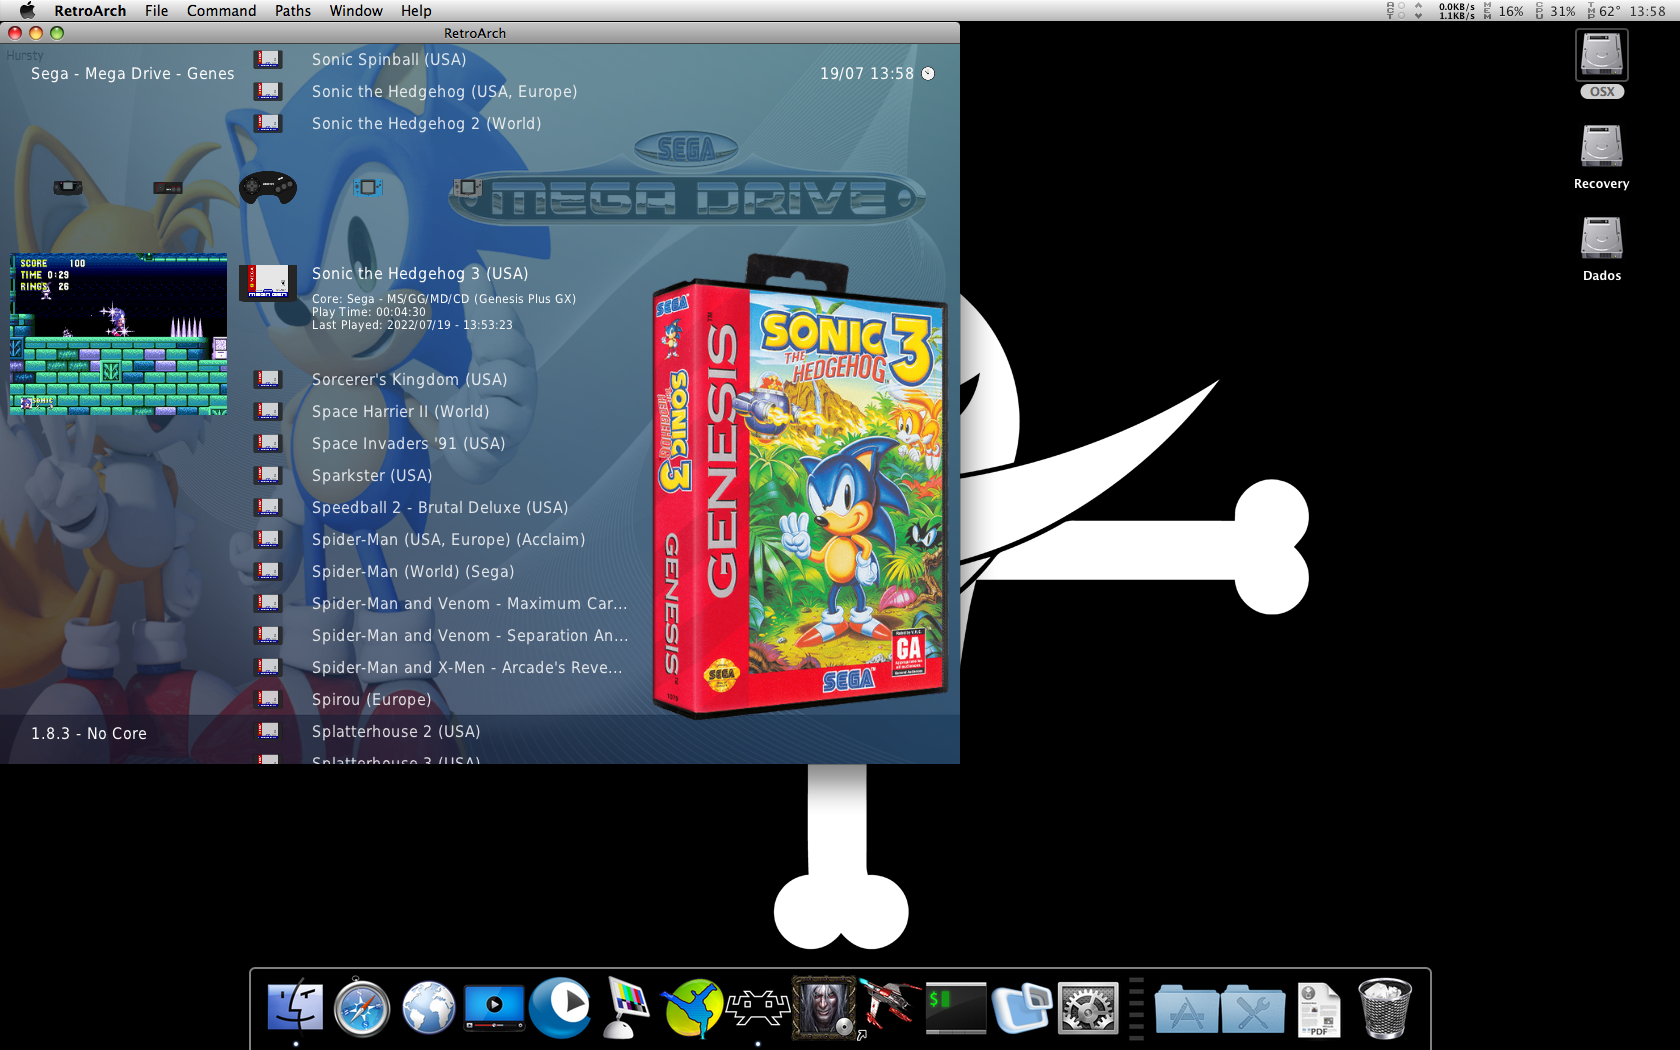Image resolution: width=1680 pixels, height=1050 pixels.
Task: Click the "Last Played: 2022/07/19 - 13:53:23" line
Action: (412, 325)
